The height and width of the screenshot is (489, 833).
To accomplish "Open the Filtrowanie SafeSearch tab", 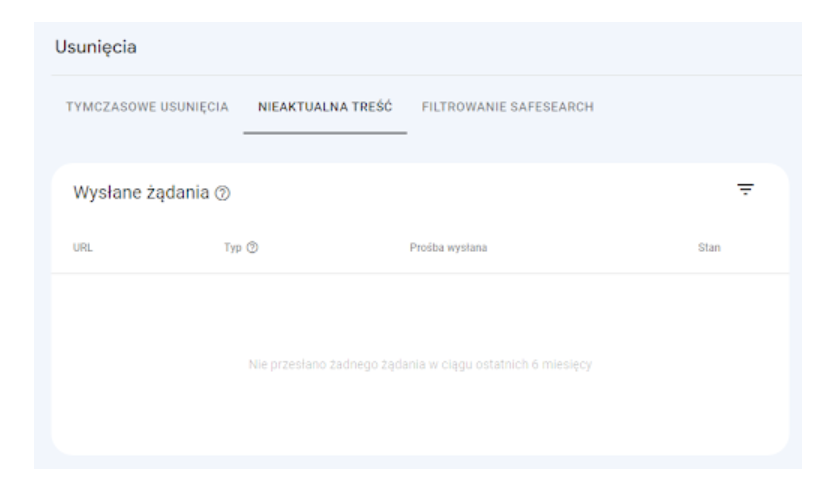I will [x=509, y=107].
